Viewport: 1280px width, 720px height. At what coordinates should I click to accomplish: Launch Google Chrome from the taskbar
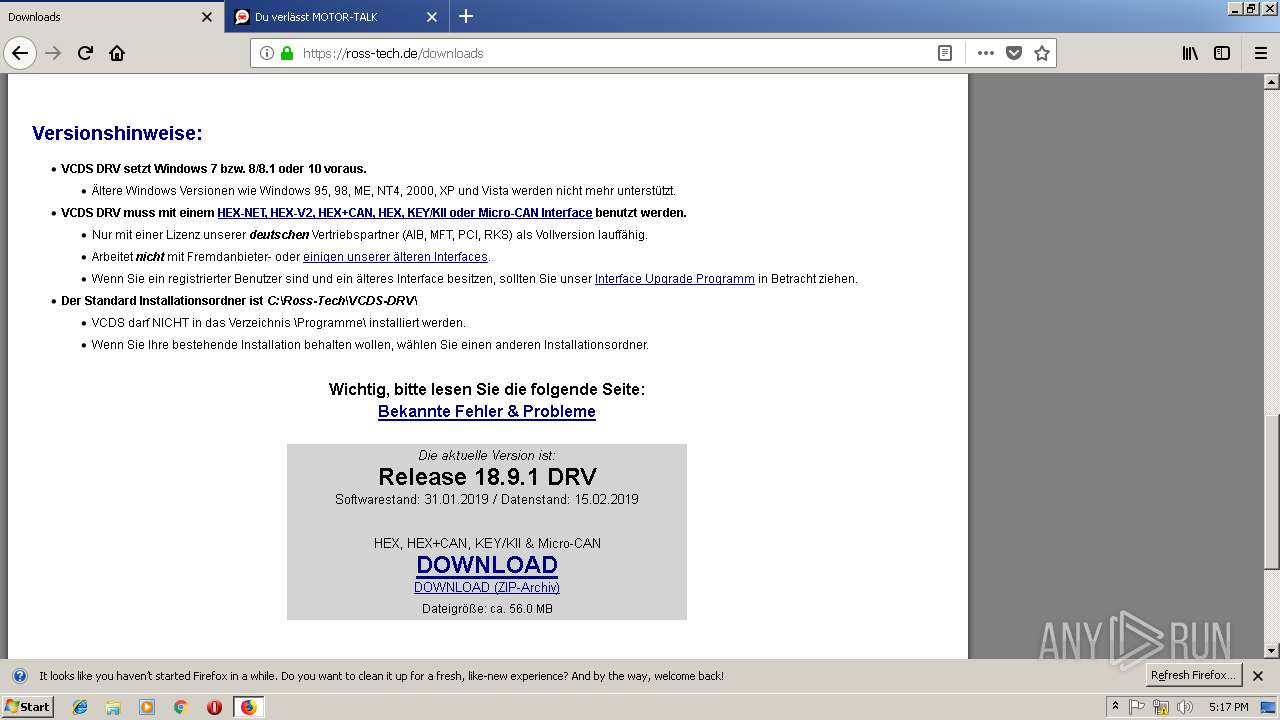pos(181,707)
